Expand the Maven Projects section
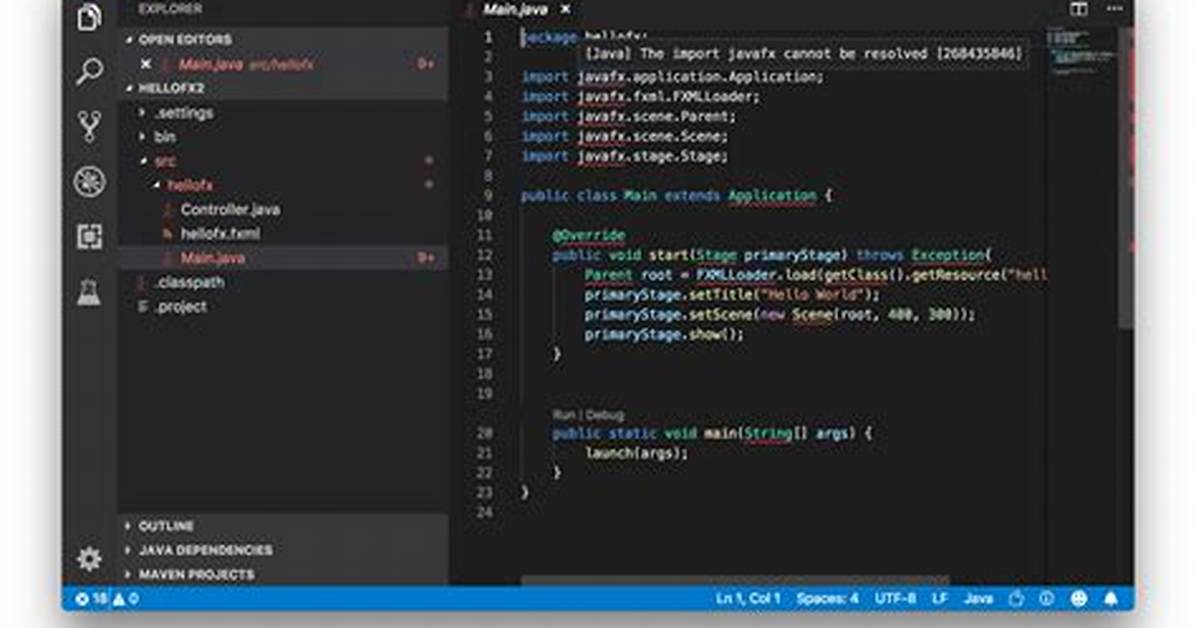Screen dimensions: 1196x628 (283, 574)
